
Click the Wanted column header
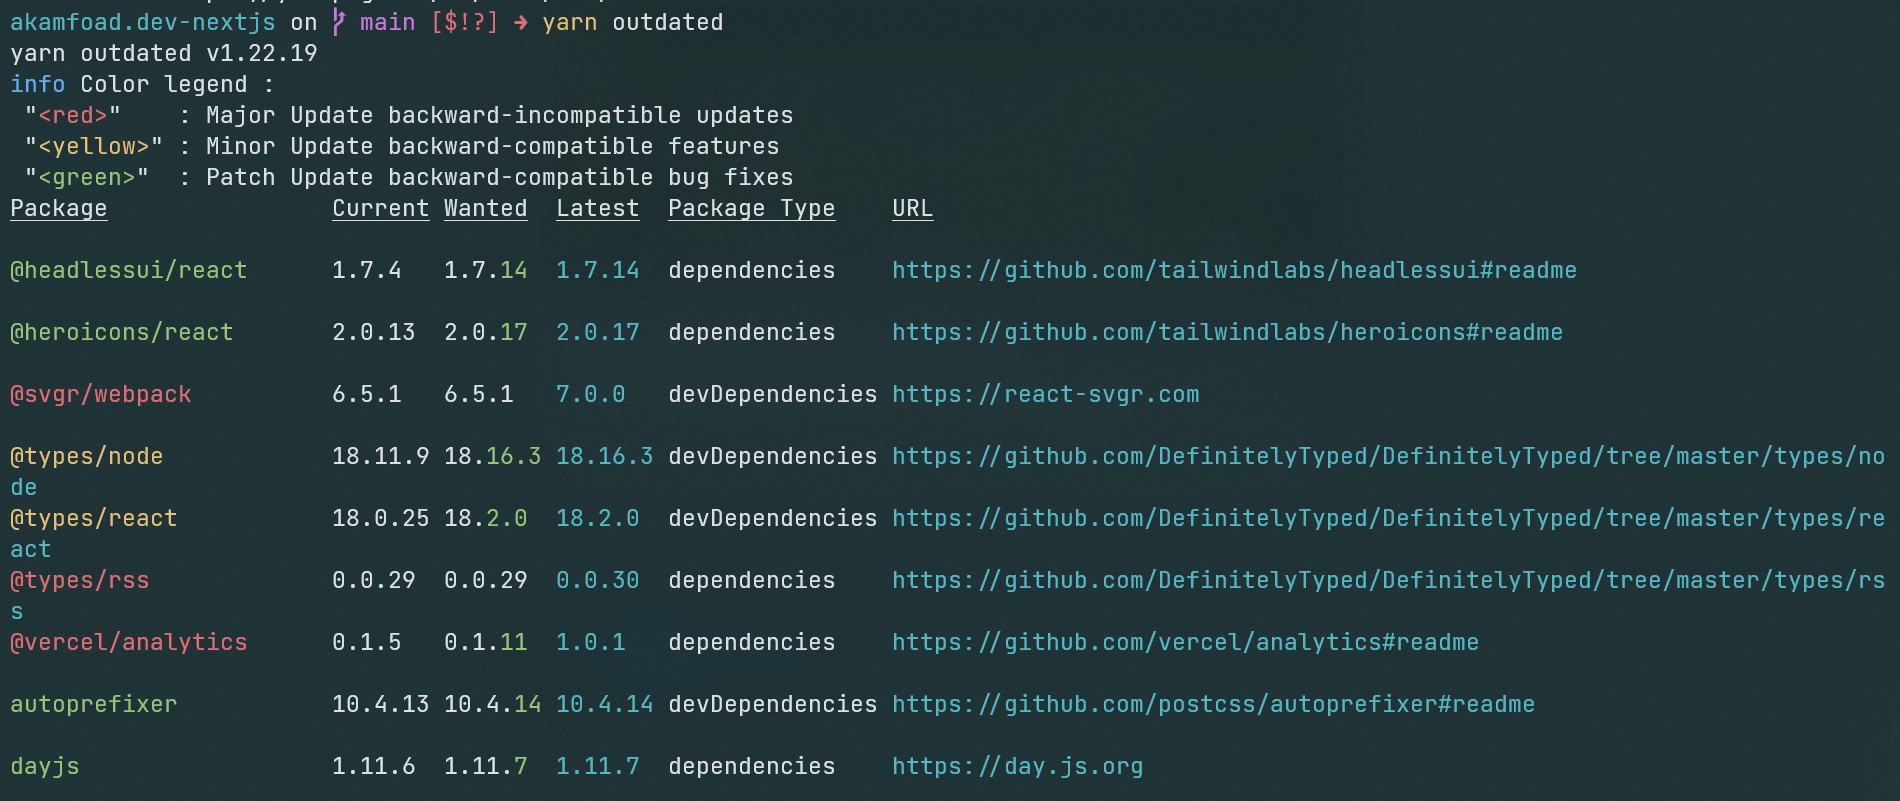[x=486, y=208]
